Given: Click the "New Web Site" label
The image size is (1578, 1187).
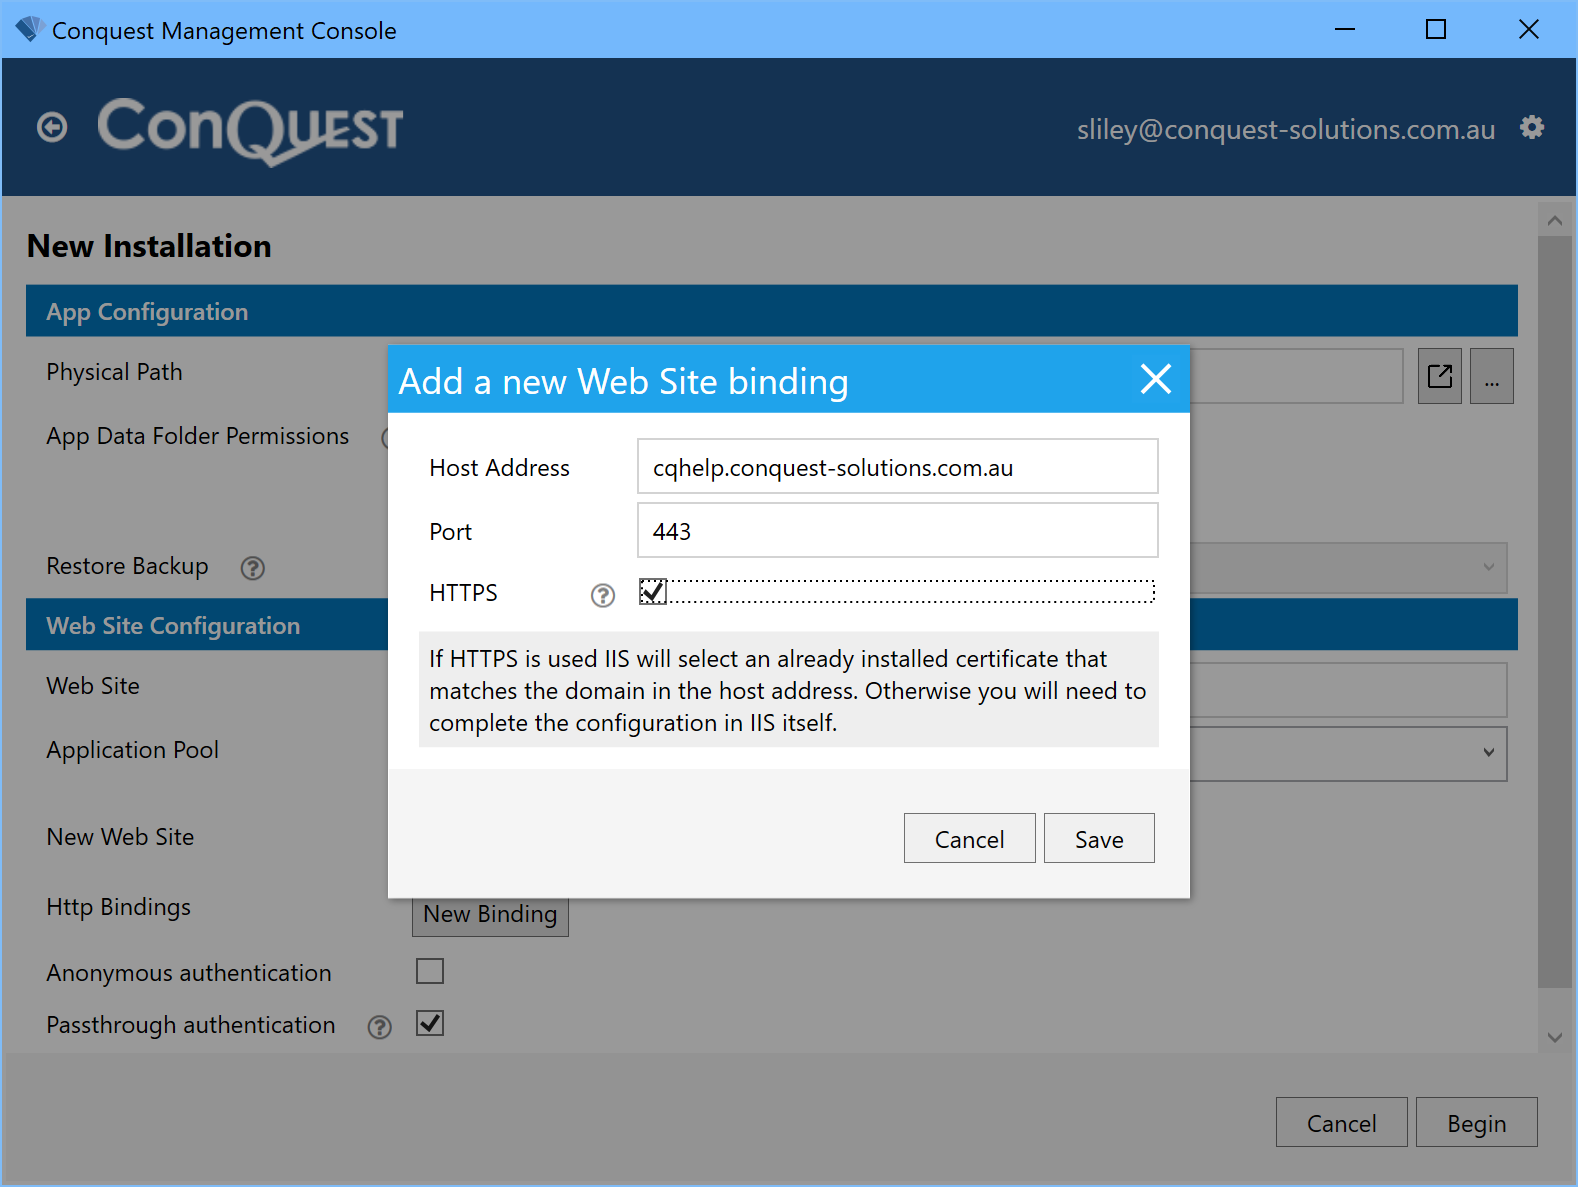Looking at the screenshot, I should click(x=120, y=837).
